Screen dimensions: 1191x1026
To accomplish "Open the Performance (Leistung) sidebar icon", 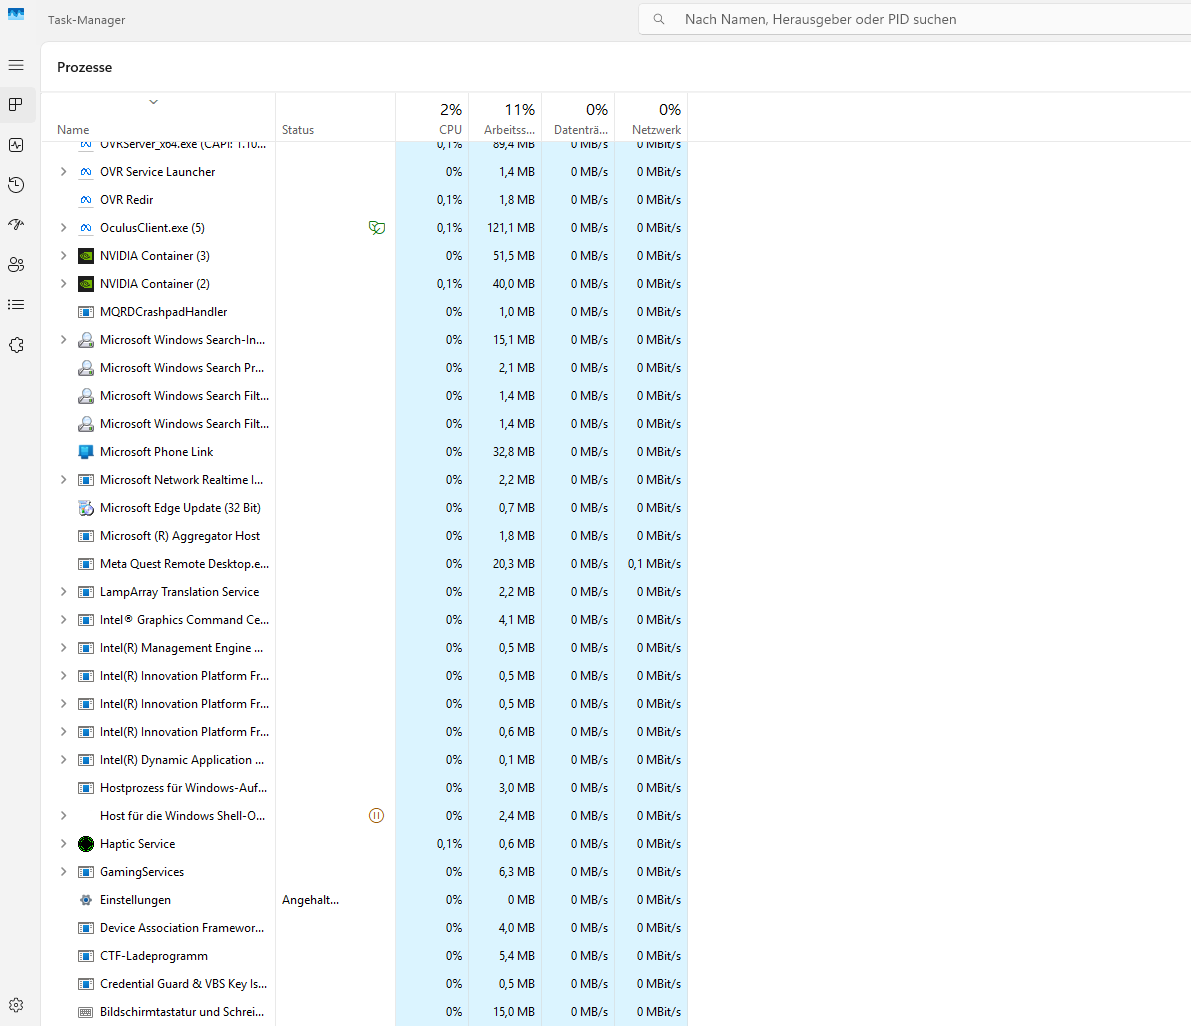I will [16, 145].
